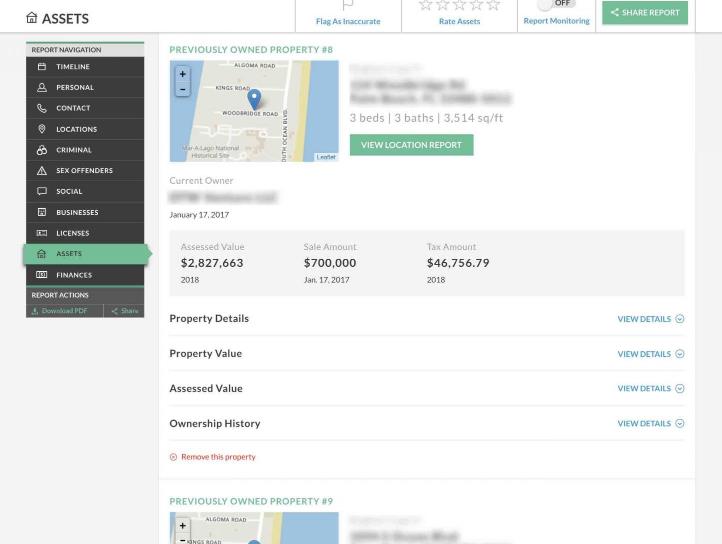The height and width of the screenshot is (544, 722).
Task: Switch to the Businesses section
Action: click(x=85, y=212)
